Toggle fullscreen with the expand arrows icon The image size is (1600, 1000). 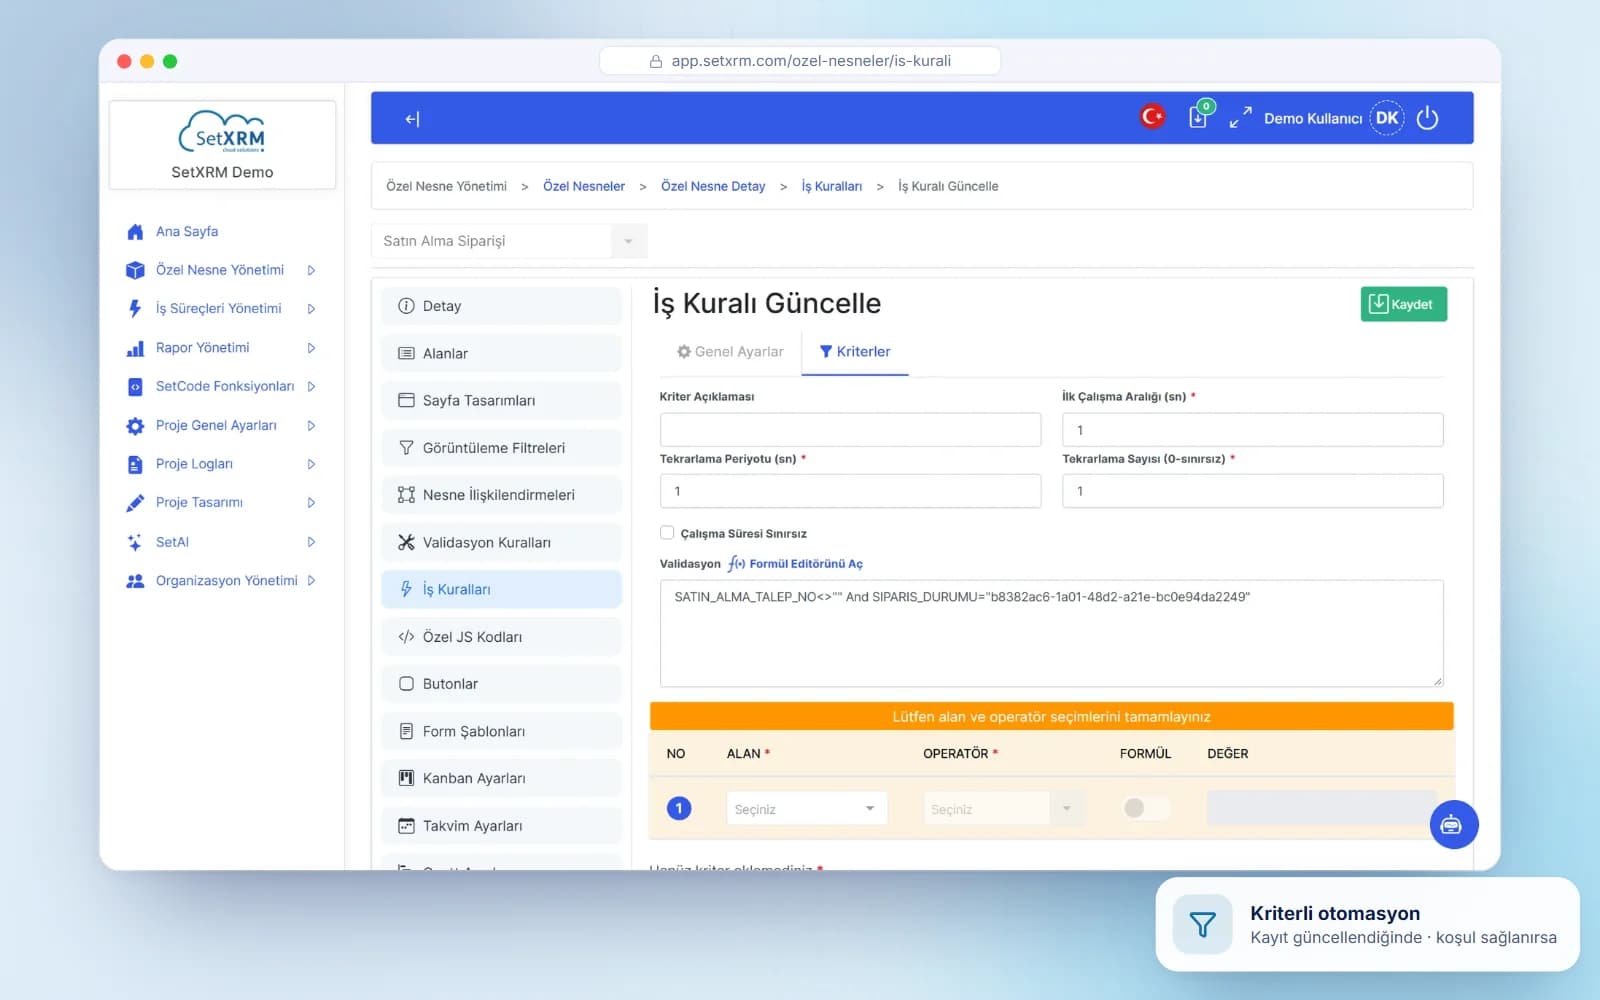pos(1240,118)
